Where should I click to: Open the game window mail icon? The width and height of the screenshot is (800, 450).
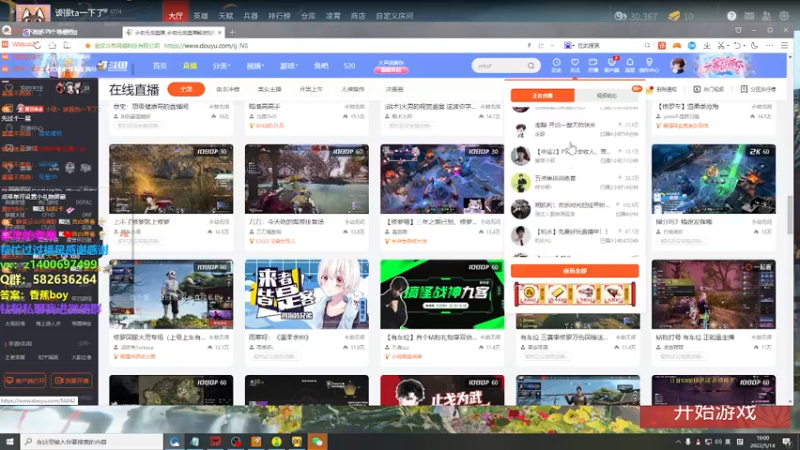tap(749, 16)
